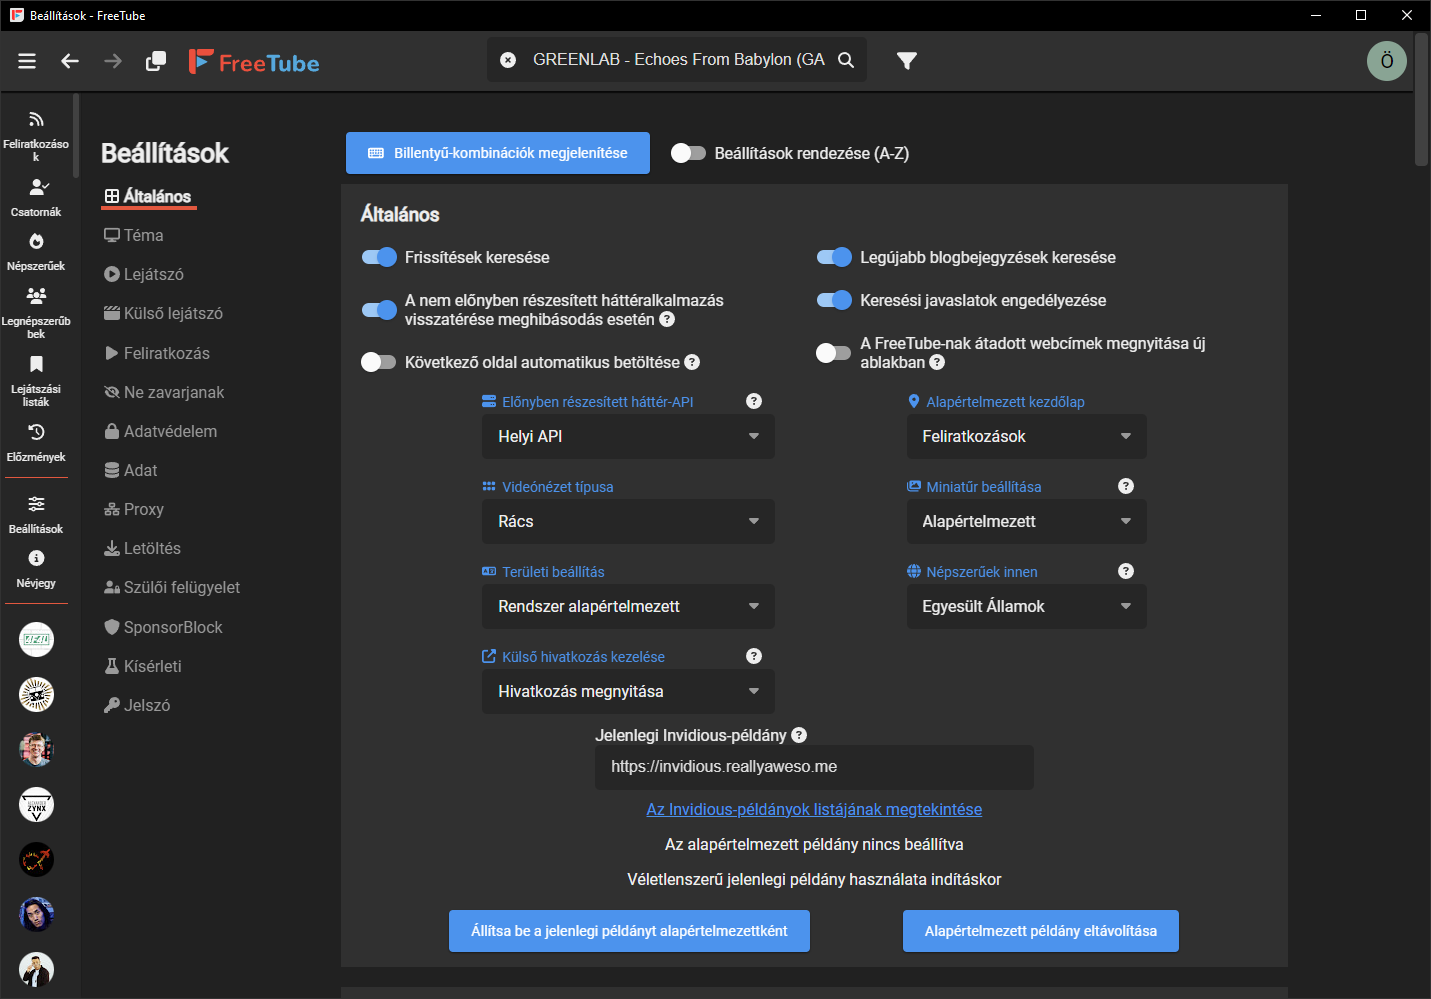
Task: Click the FreeTube logo
Action: [x=254, y=62]
